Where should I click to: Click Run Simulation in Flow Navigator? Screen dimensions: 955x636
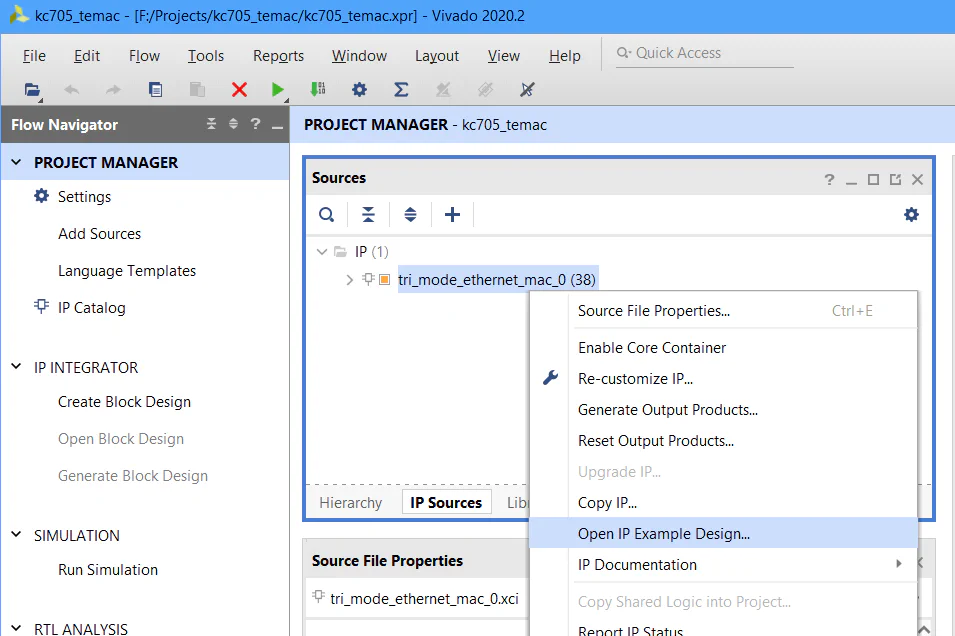pos(108,570)
